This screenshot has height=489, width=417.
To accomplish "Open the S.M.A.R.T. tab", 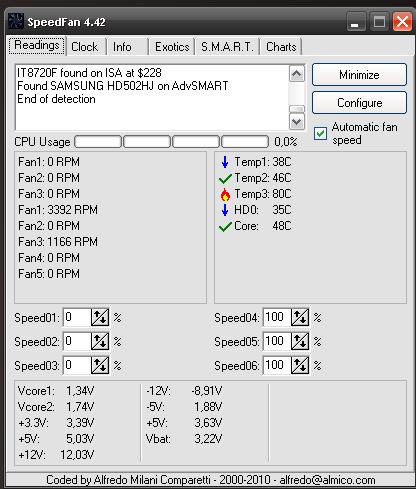I will pos(227,47).
